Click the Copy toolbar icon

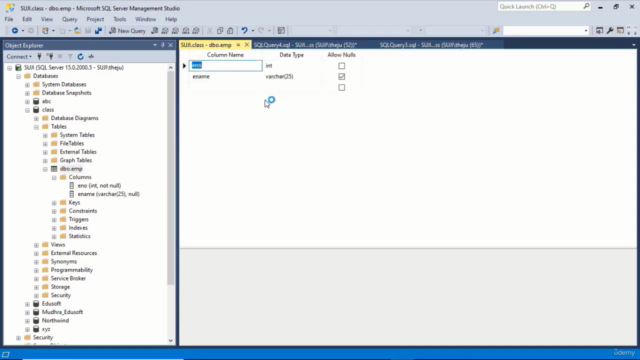point(220,31)
